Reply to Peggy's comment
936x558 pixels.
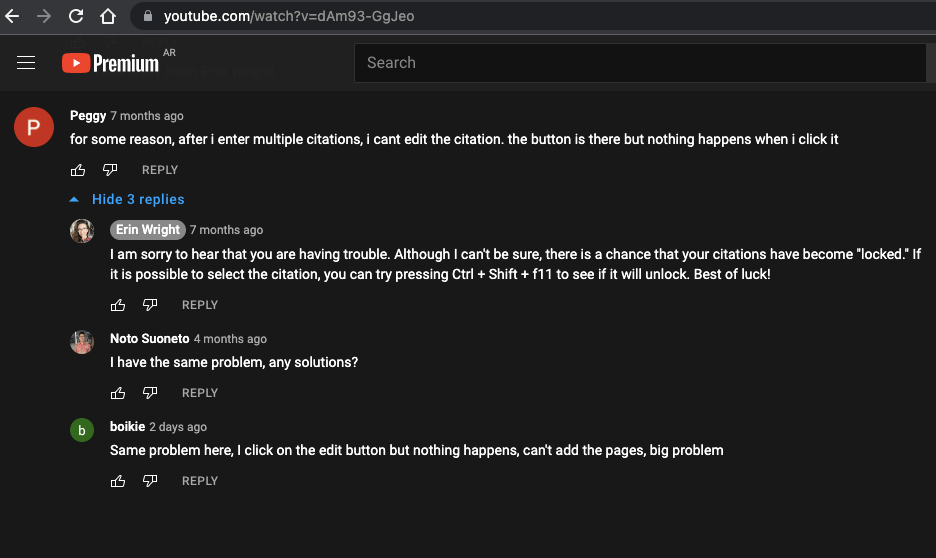click(160, 170)
